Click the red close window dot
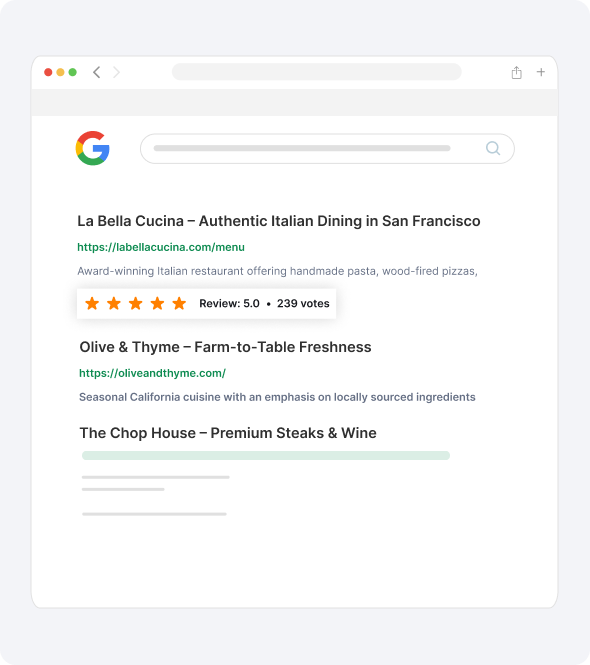This screenshot has width=590, height=665. point(48,72)
